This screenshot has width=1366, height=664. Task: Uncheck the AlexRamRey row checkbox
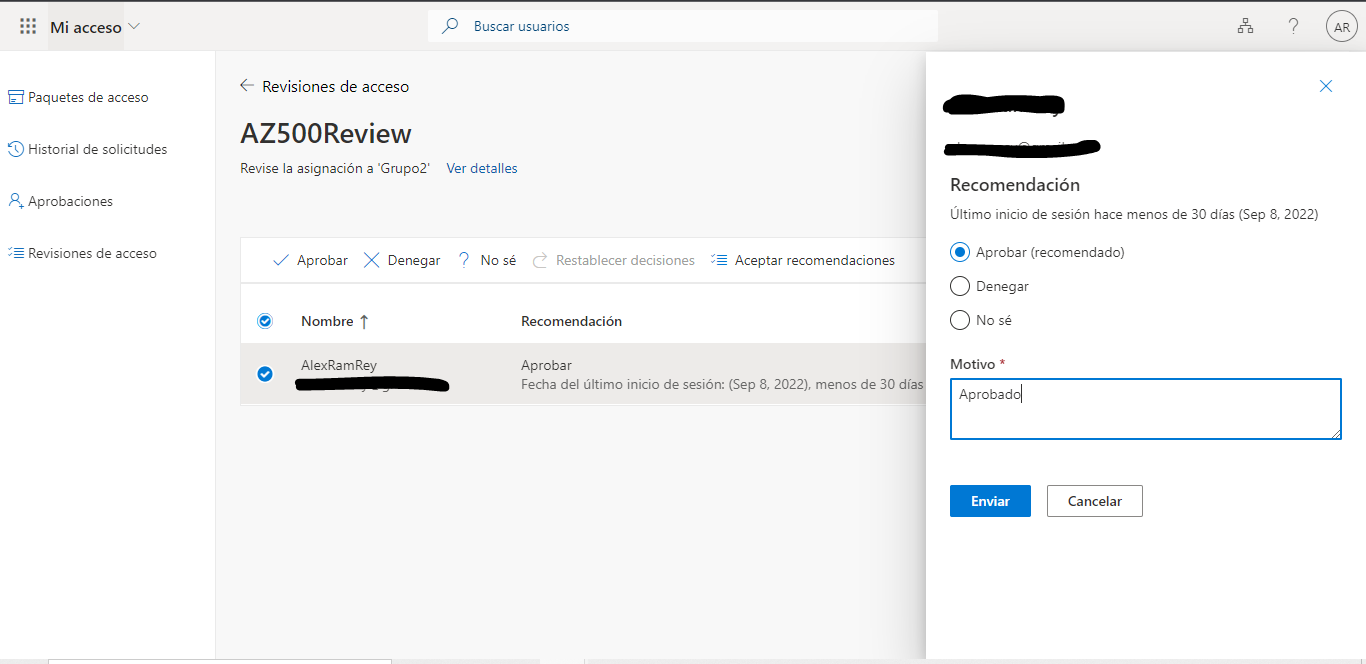[264, 373]
